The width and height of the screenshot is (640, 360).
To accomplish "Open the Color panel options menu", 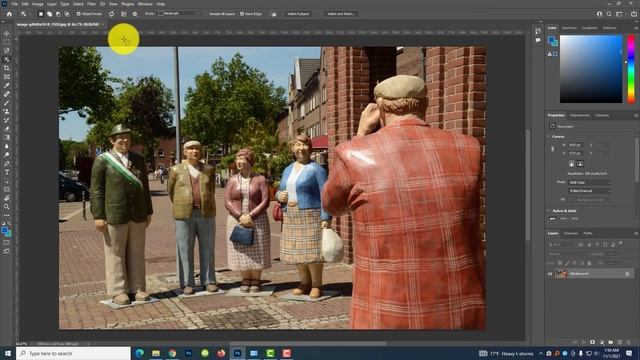I will click(636, 28).
